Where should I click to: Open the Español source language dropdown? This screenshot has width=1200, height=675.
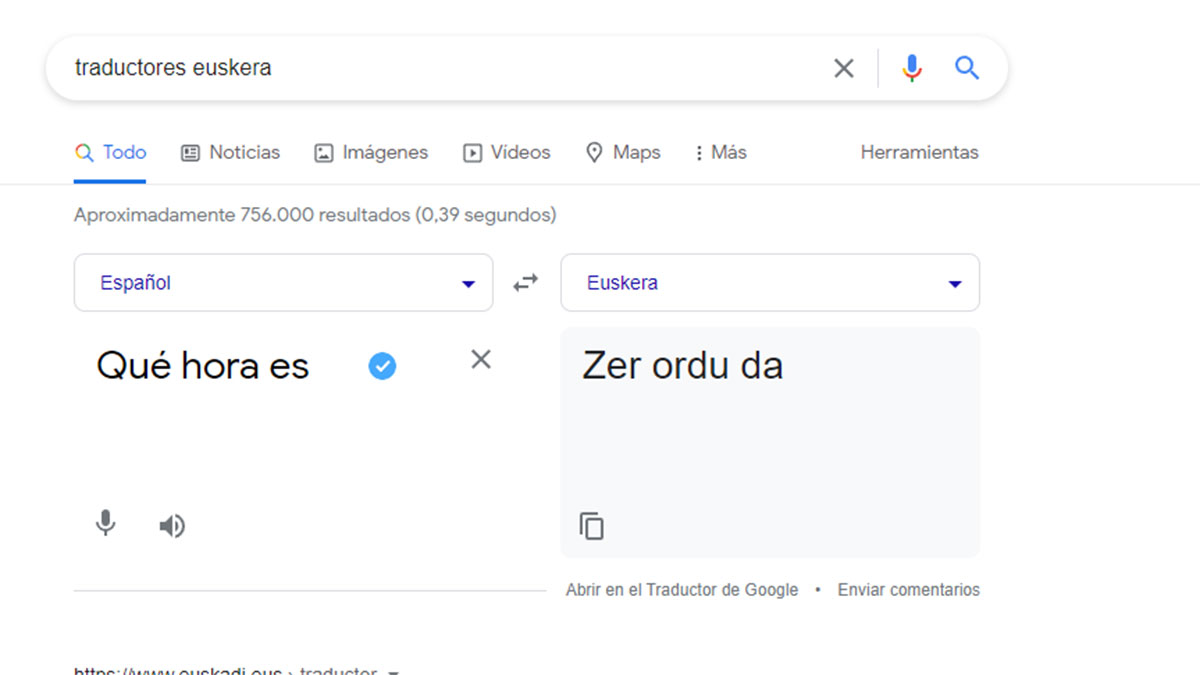point(283,283)
